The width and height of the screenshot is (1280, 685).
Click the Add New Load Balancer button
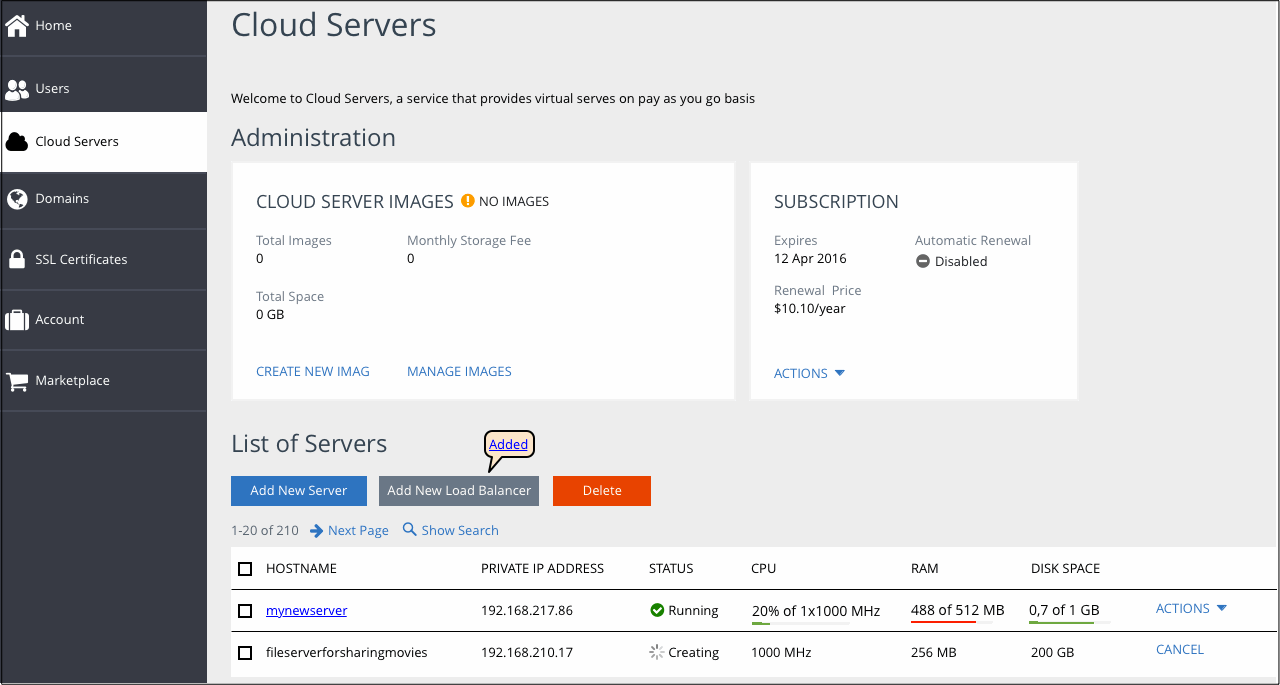[459, 490]
